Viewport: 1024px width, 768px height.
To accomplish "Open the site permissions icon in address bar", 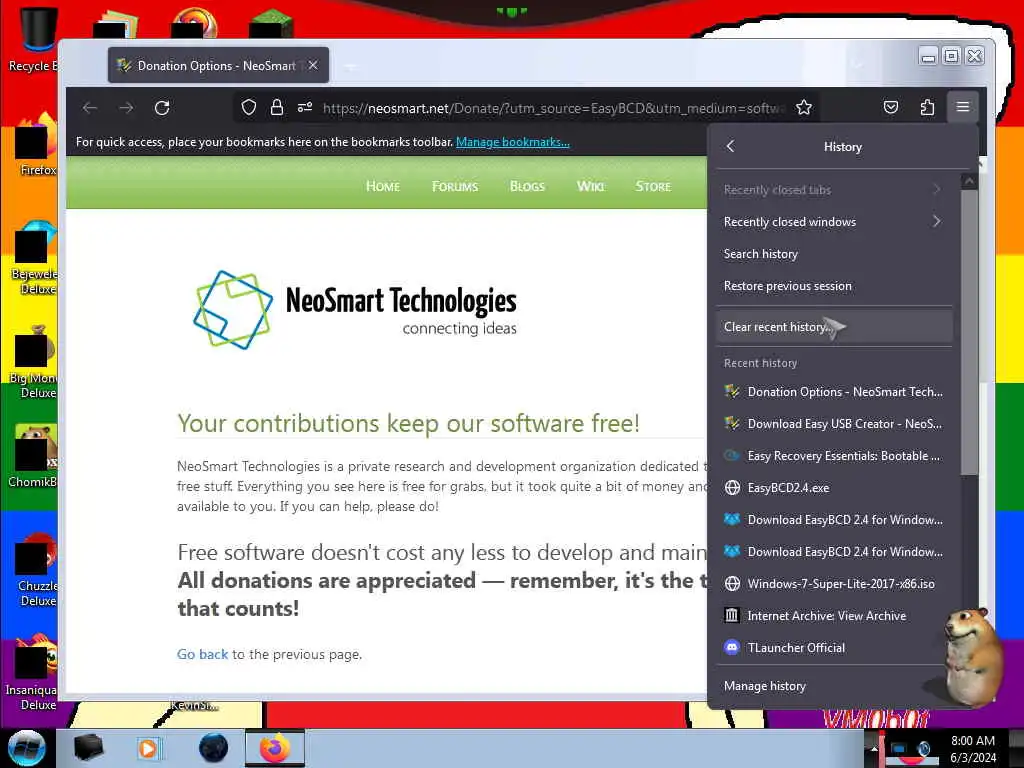I will [305, 108].
